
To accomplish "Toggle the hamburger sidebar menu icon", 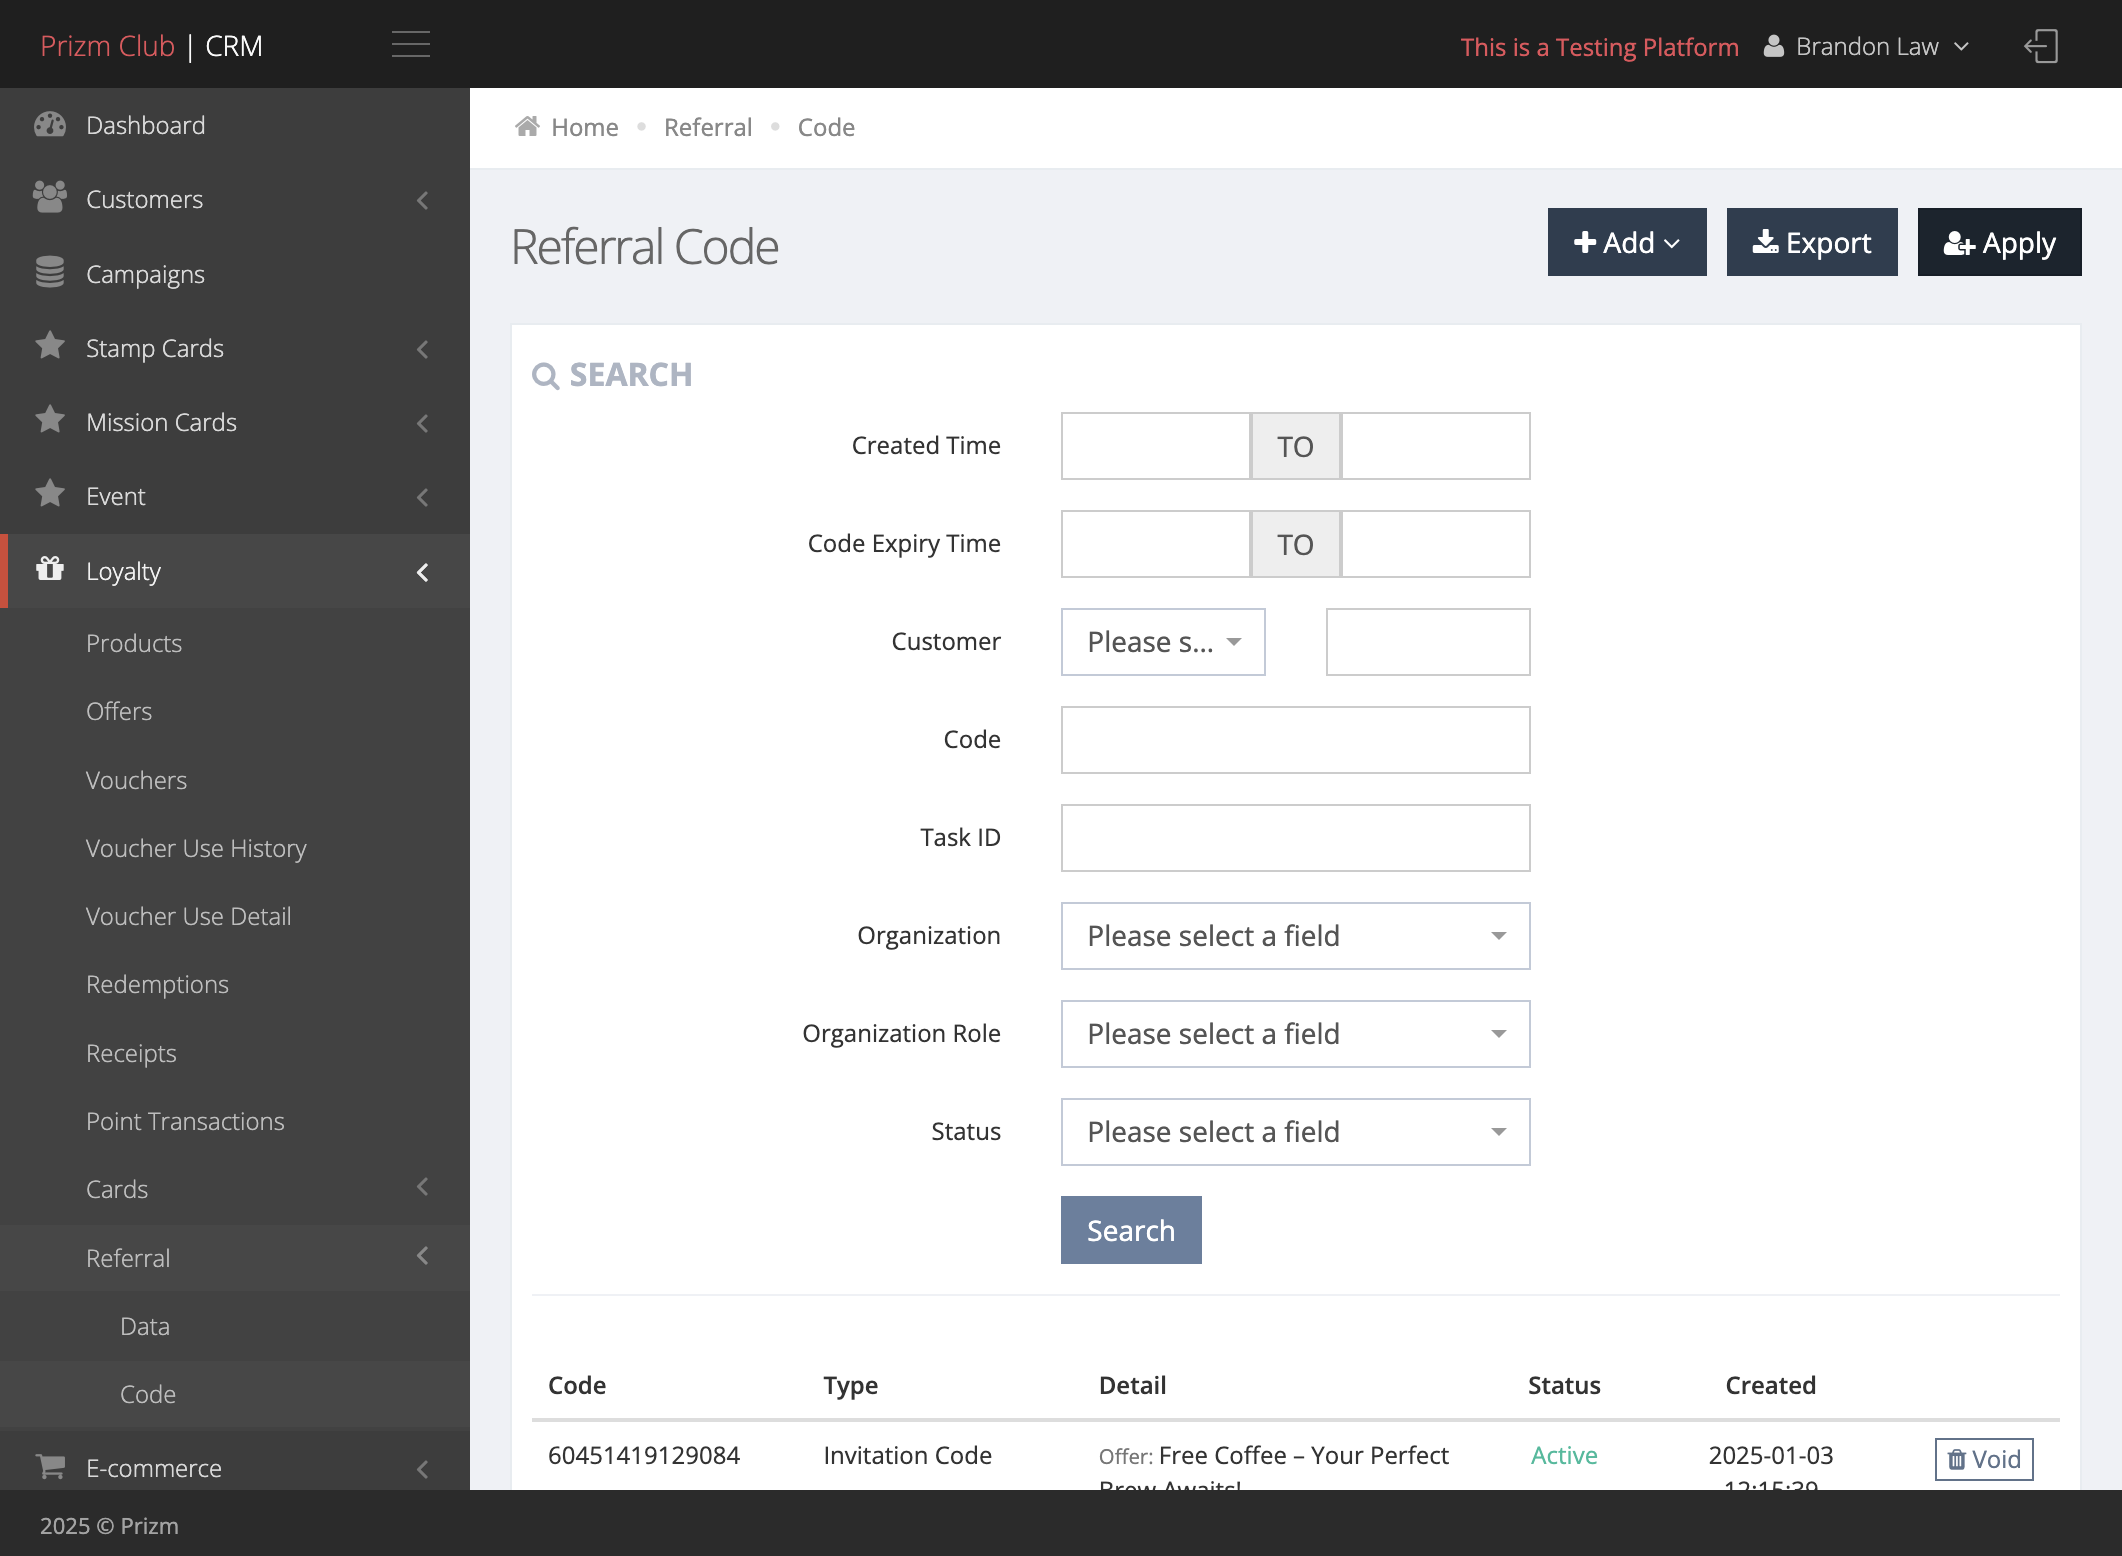I will [410, 45].
